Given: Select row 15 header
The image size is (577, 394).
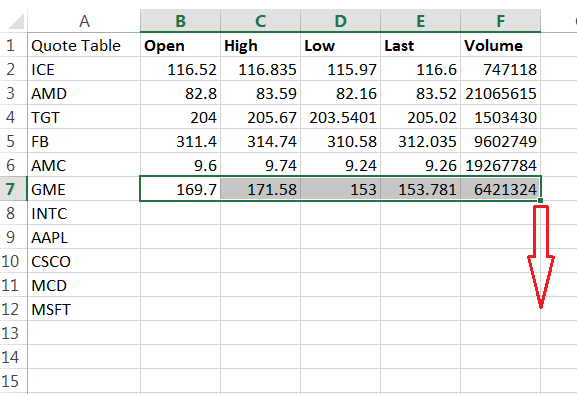Looking at the screenshot, I should pyautogui.click(x=14, y=381).
